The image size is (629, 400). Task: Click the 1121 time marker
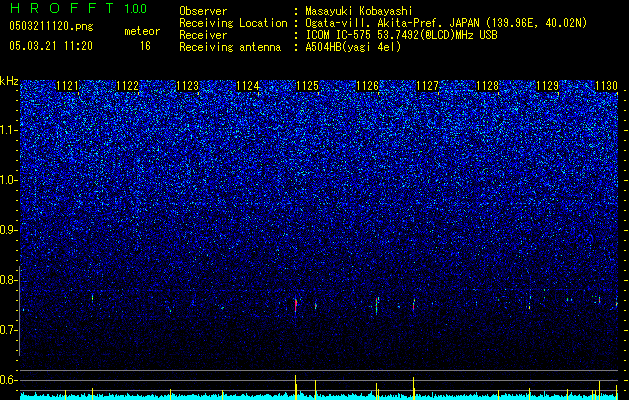[67, 86]
